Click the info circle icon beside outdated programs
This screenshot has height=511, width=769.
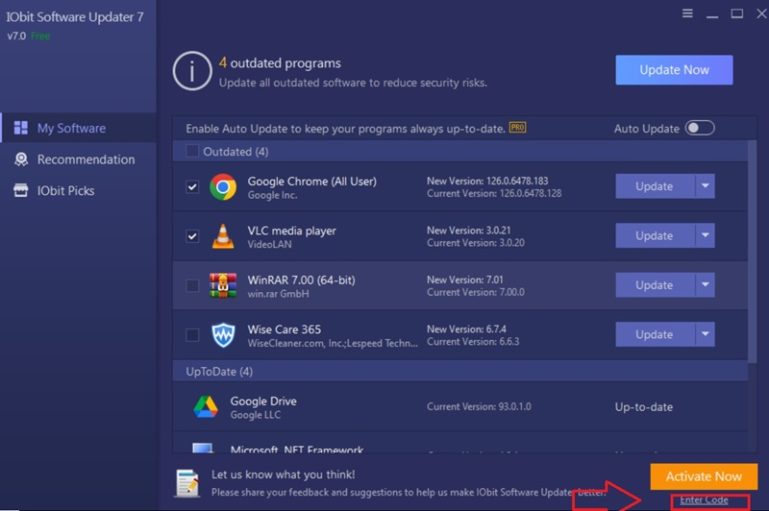(192, 70)
